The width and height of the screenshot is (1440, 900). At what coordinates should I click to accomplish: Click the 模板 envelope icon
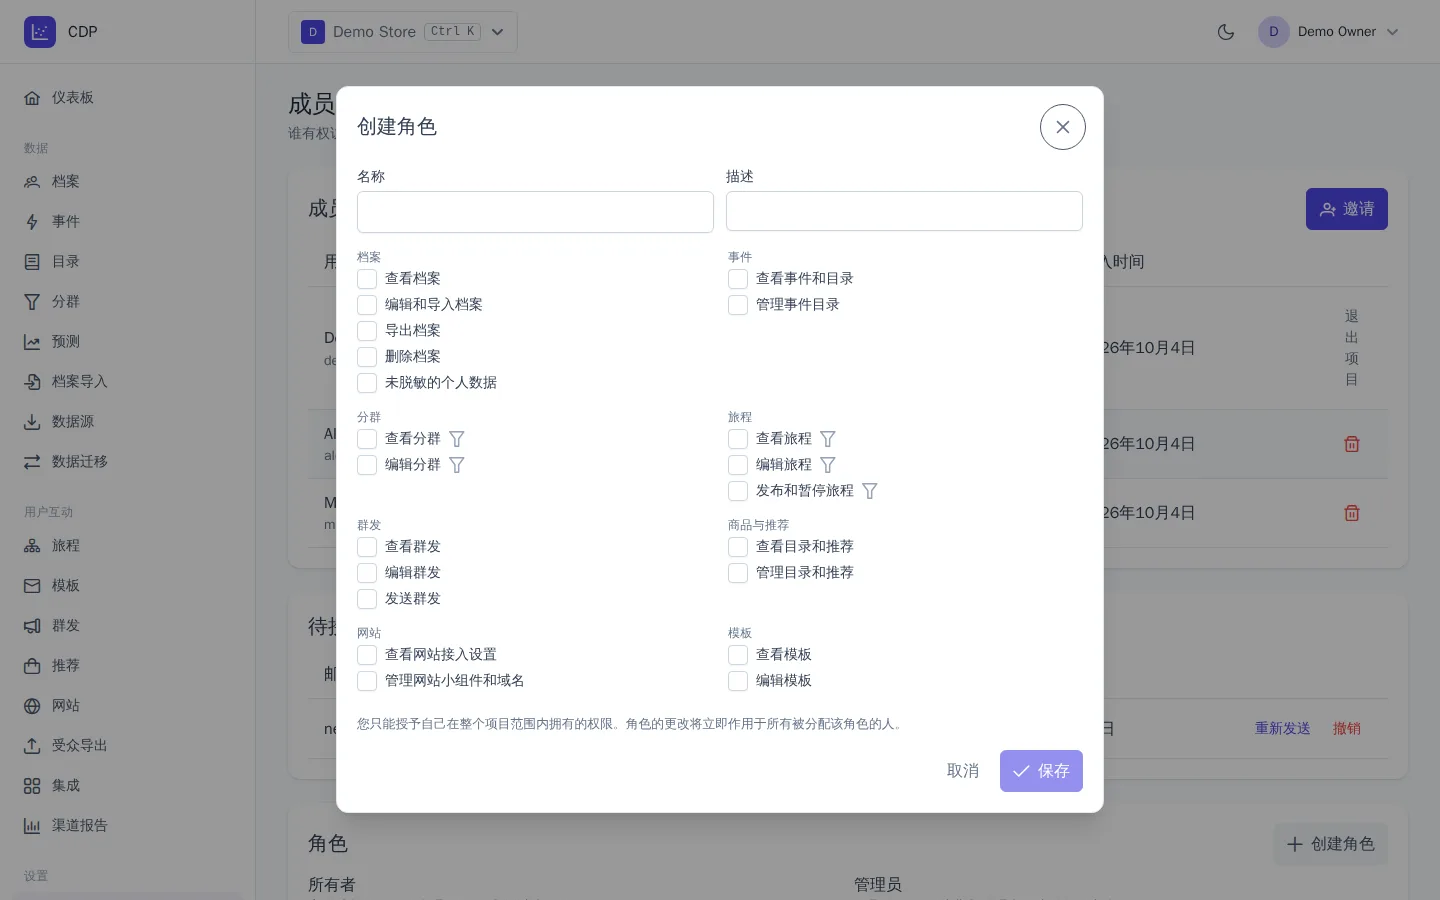pyautogui.click(x=32, y=586)
